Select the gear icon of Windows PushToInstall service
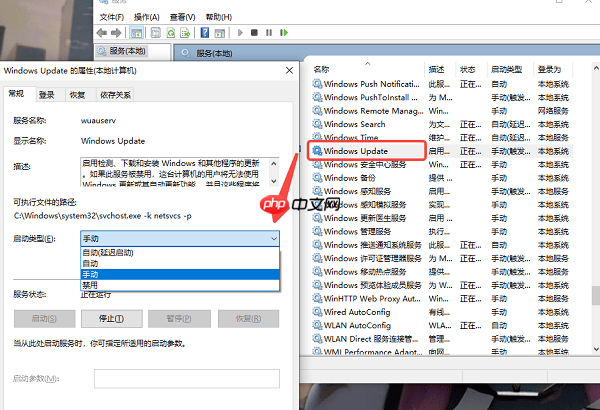Viewport: 600px width, 410px height. pos(317,97)
